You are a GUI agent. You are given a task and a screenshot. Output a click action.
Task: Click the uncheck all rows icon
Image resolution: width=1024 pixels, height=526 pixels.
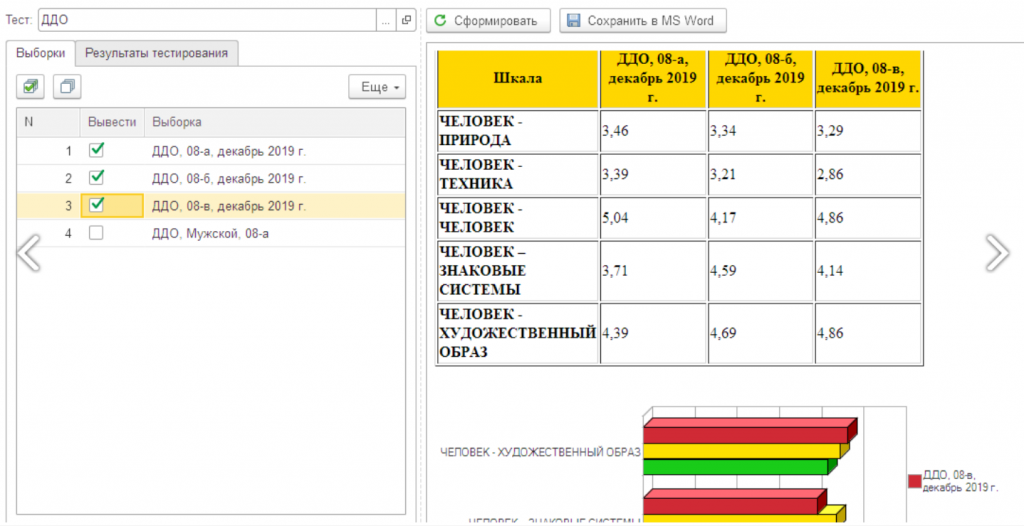pyautogui.click(x=67, y=87)
